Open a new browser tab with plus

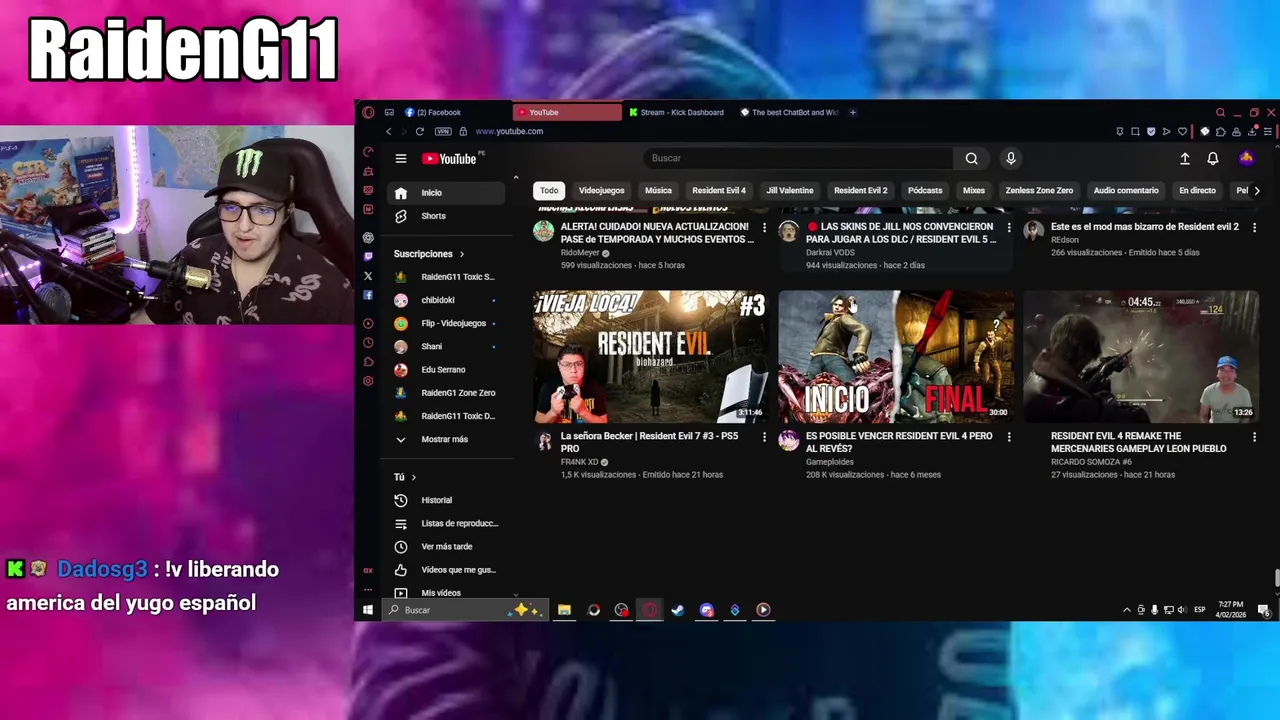(853, 112)
